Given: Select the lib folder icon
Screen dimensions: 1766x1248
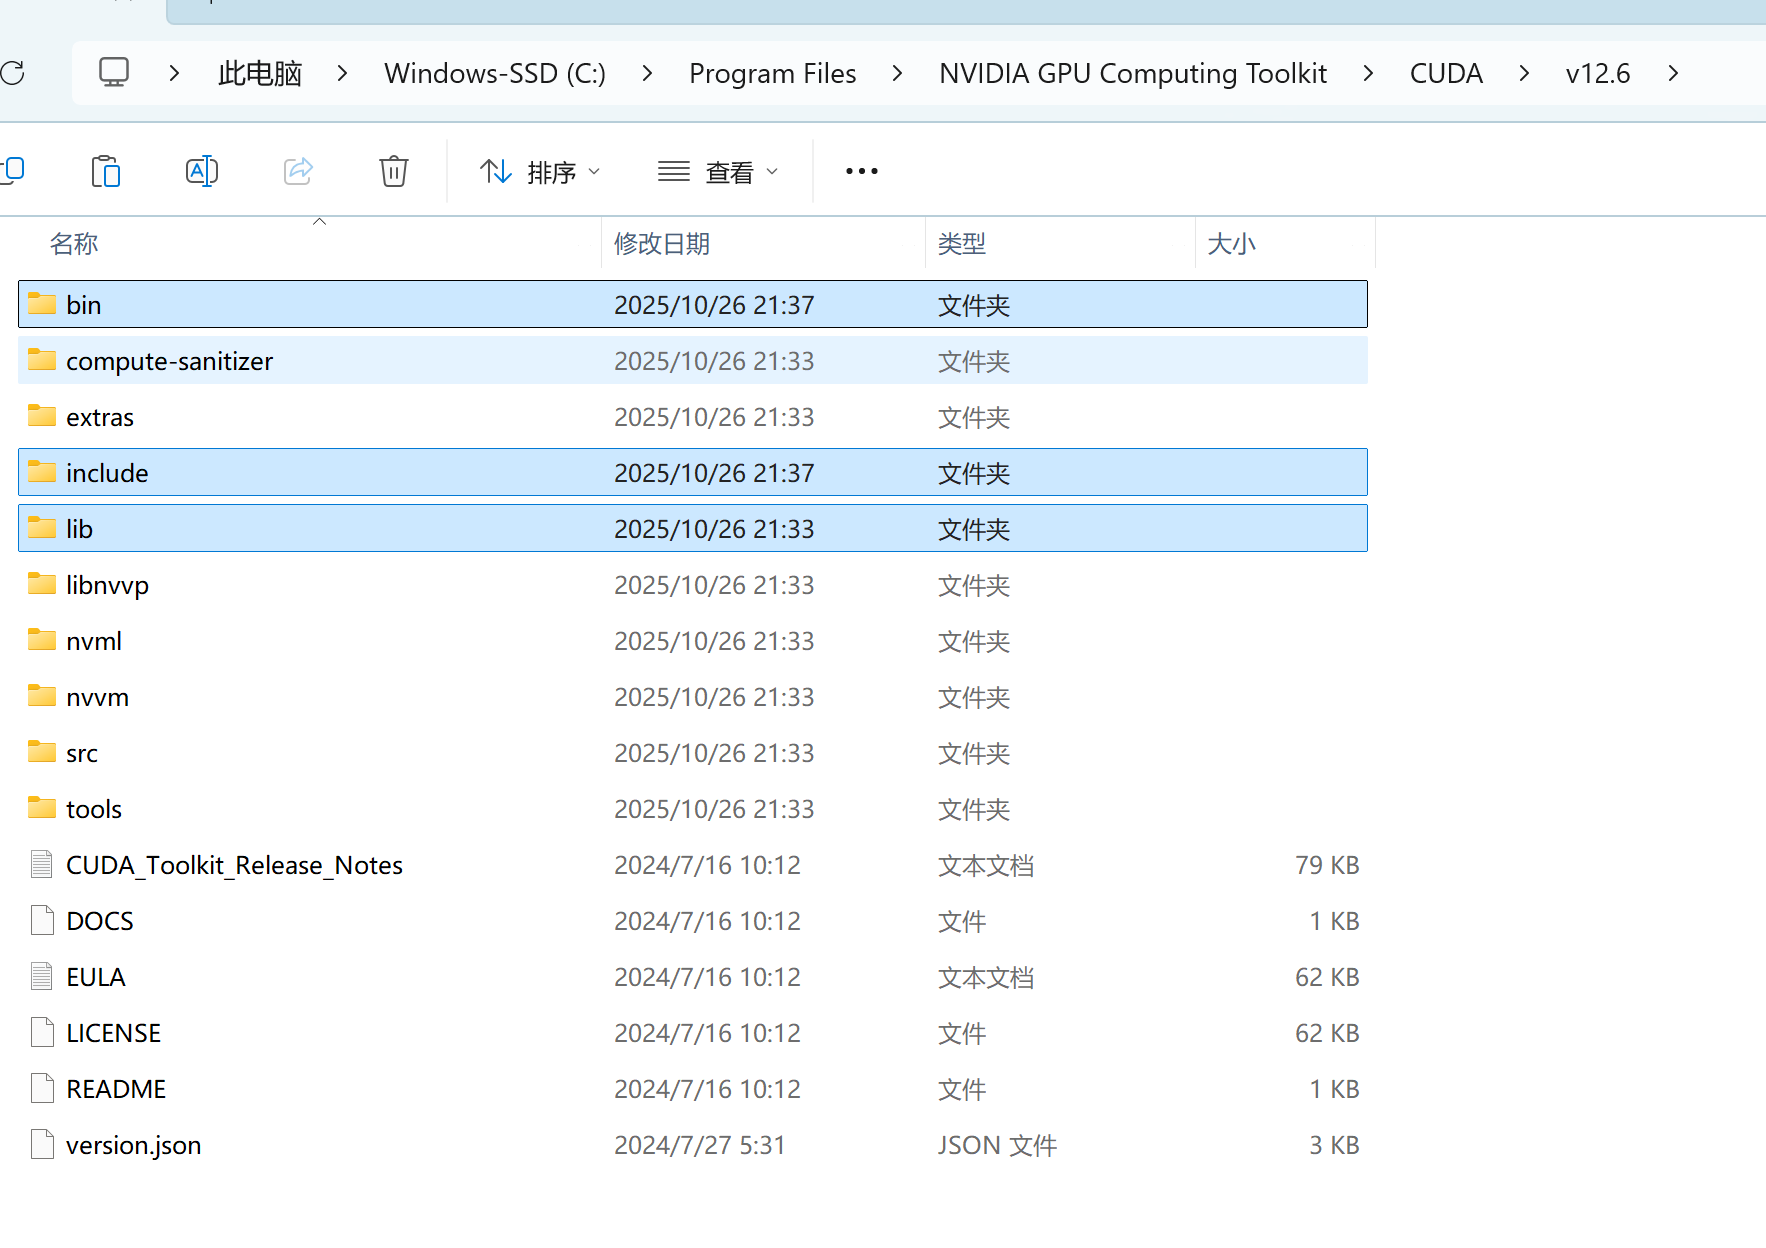Looking at the screenshot, I should pos(42,527).
